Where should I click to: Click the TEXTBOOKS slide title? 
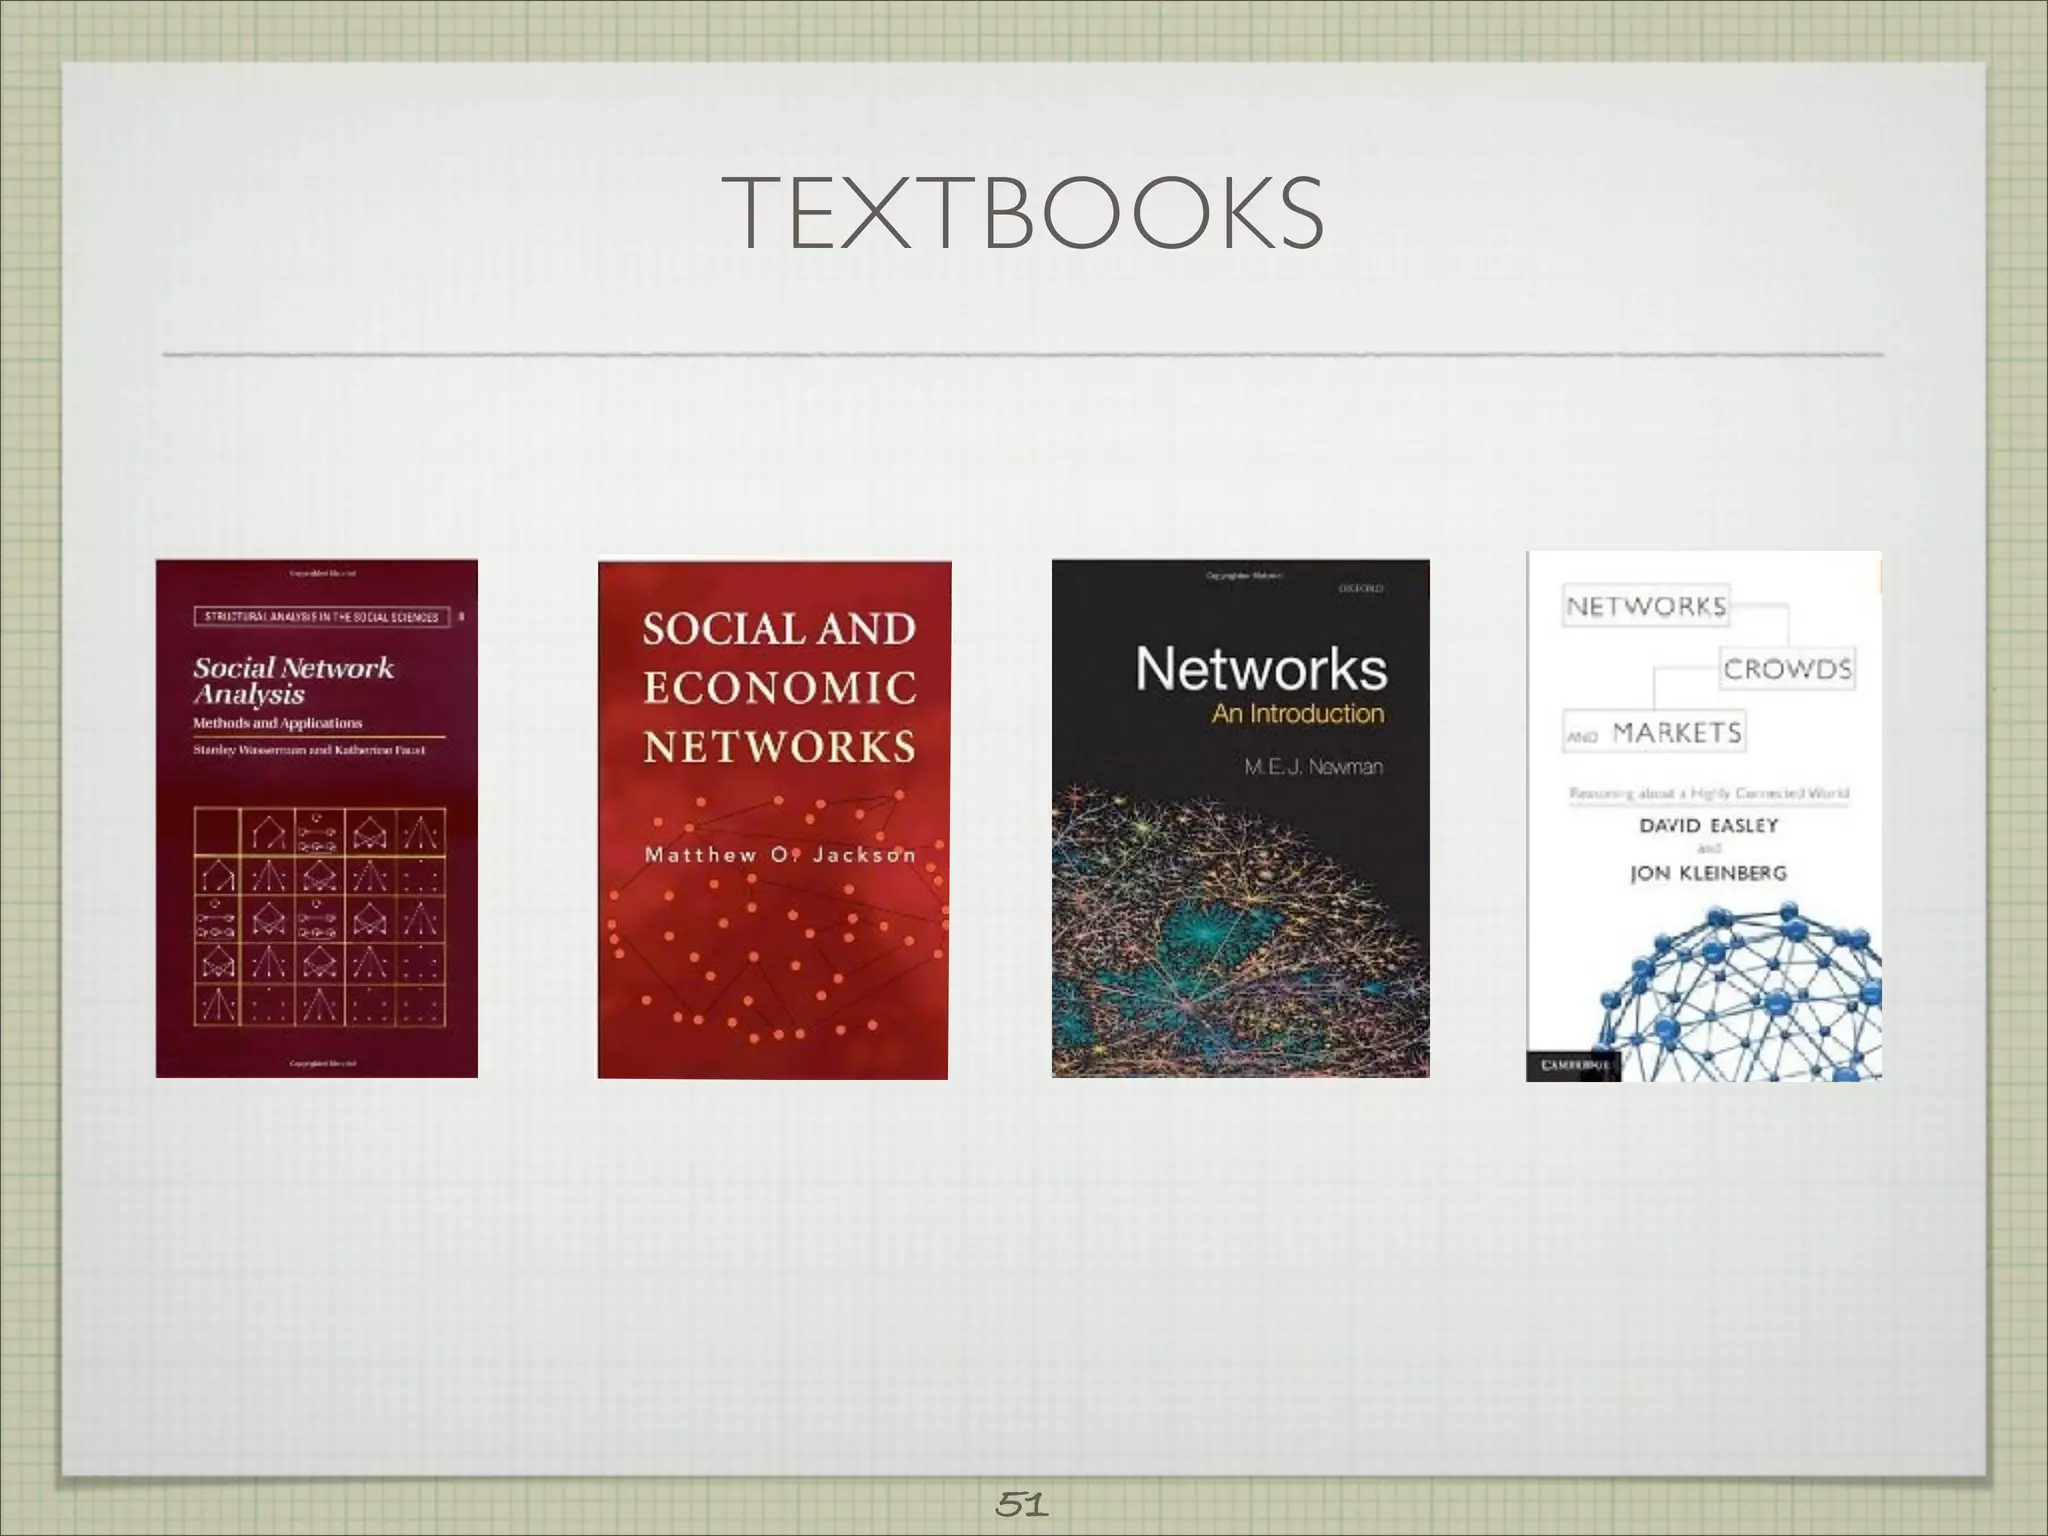point(1023,213)
